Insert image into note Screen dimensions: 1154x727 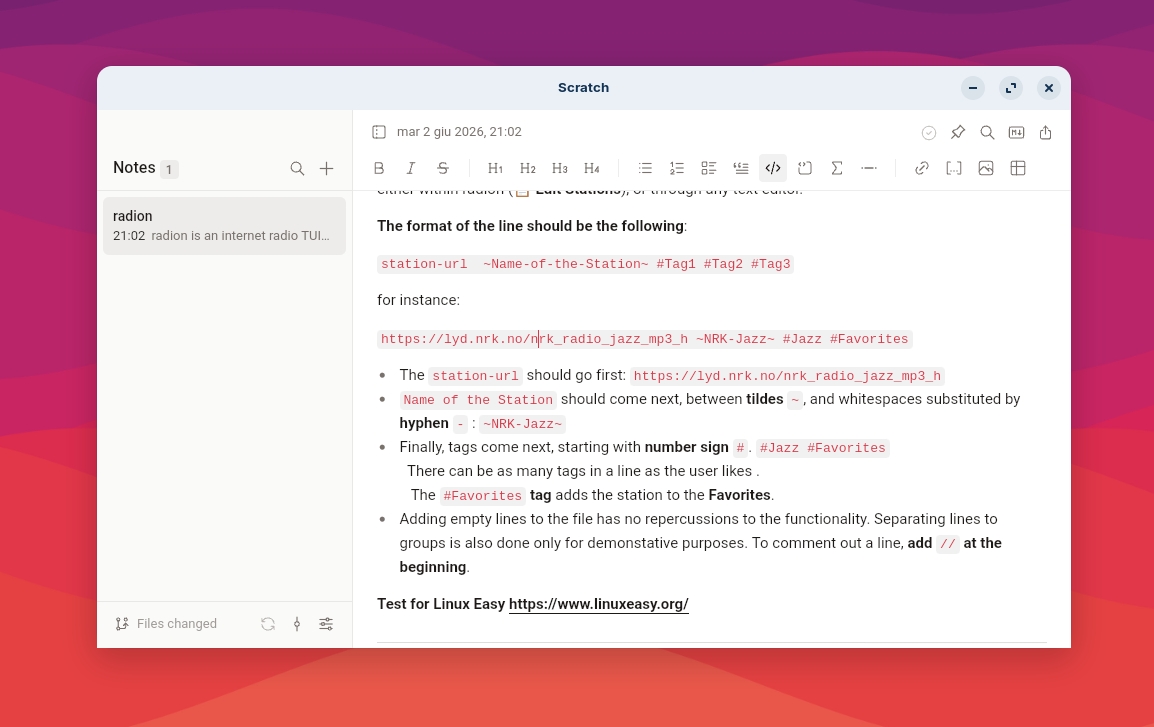click(x=986, y=169)
